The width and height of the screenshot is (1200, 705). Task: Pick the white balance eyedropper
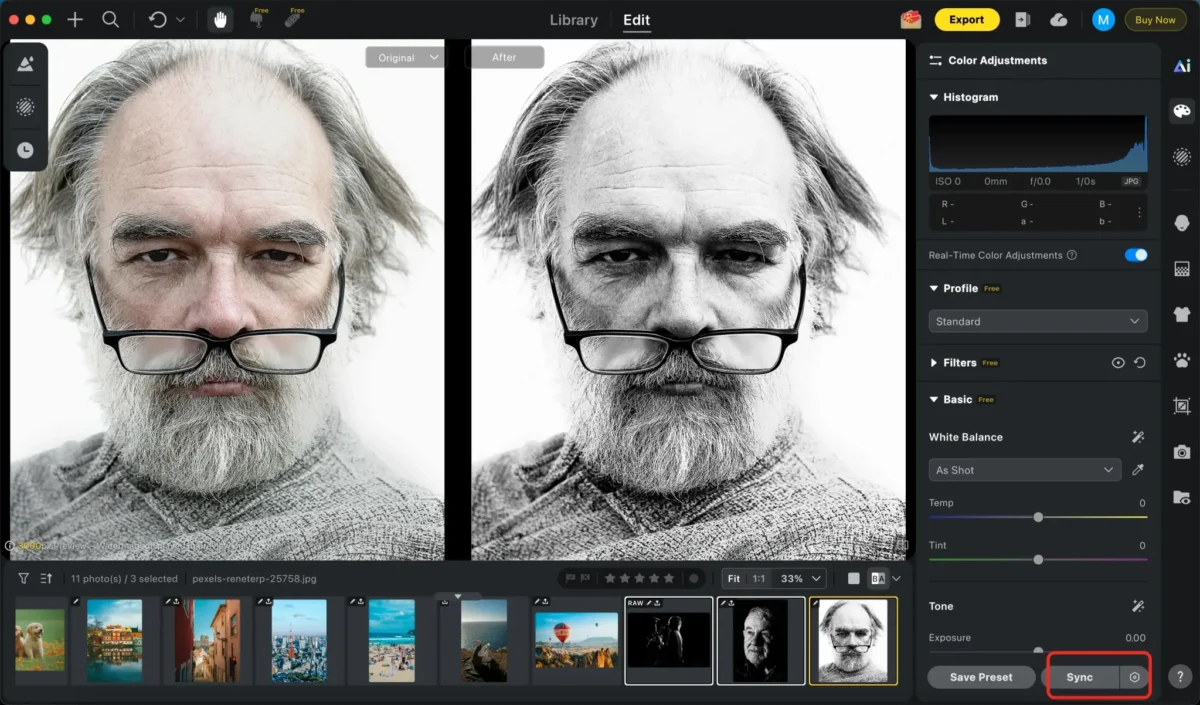tap(1137, 470)
